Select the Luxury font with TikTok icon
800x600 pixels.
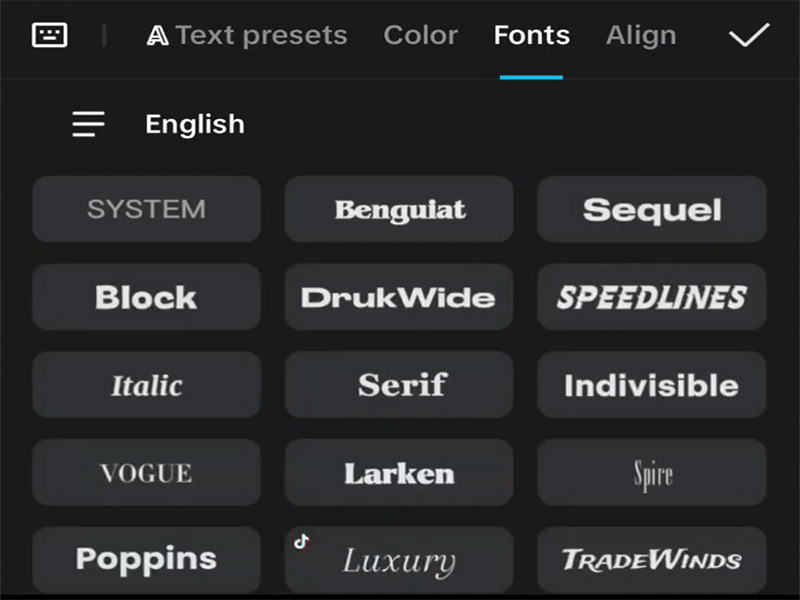click(398, 558)
